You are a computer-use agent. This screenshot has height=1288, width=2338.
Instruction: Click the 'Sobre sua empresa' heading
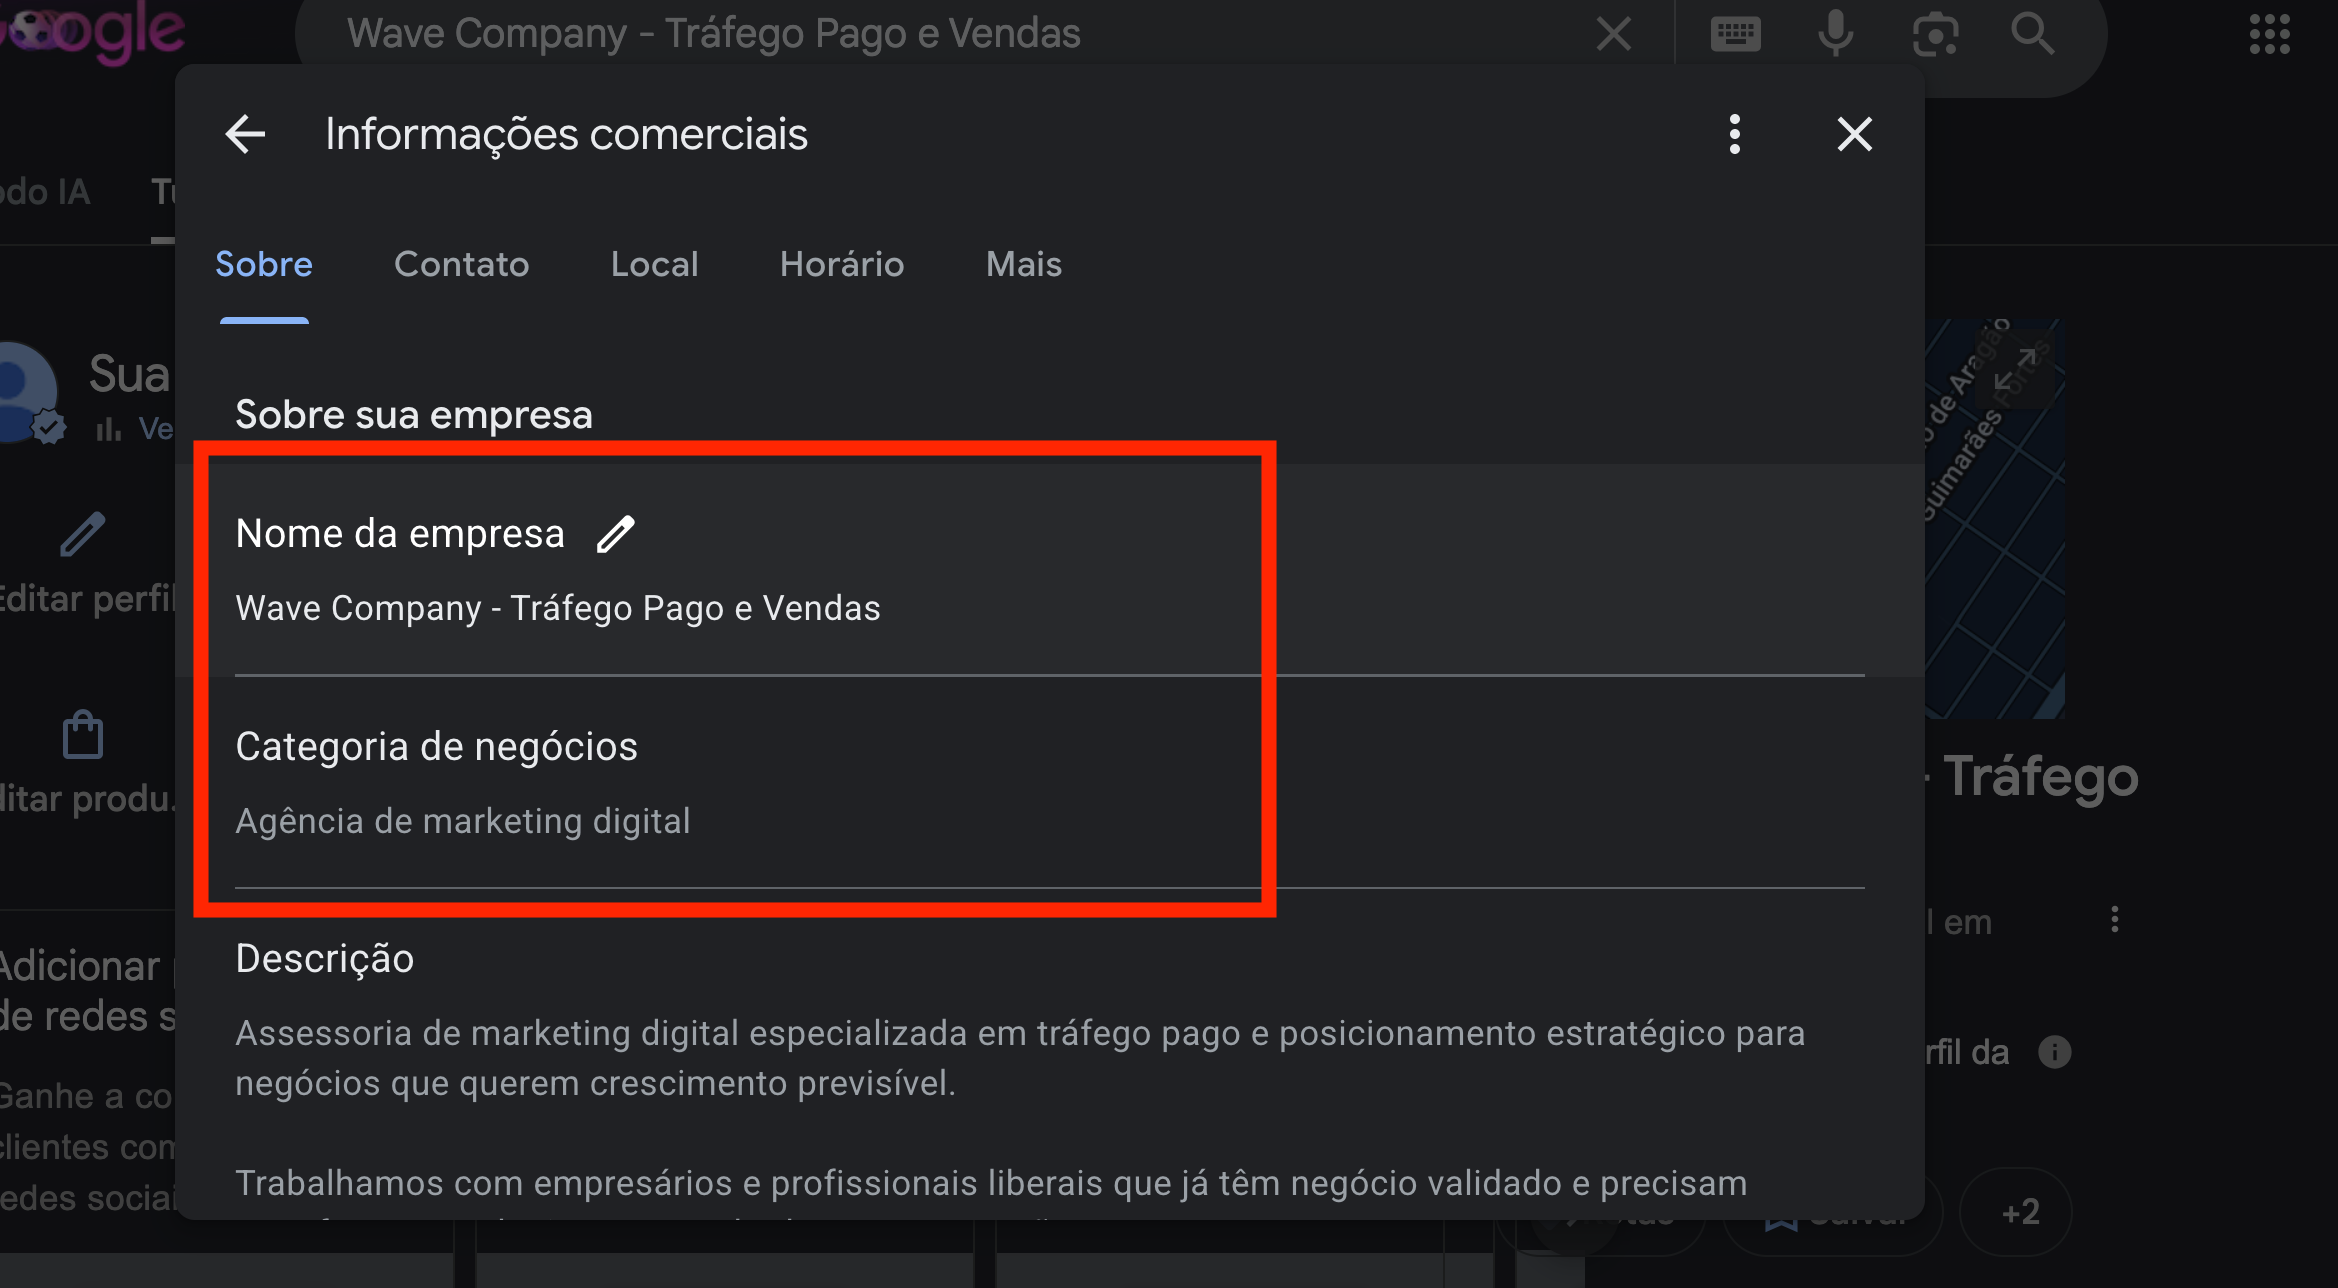(x=414, y=414)
